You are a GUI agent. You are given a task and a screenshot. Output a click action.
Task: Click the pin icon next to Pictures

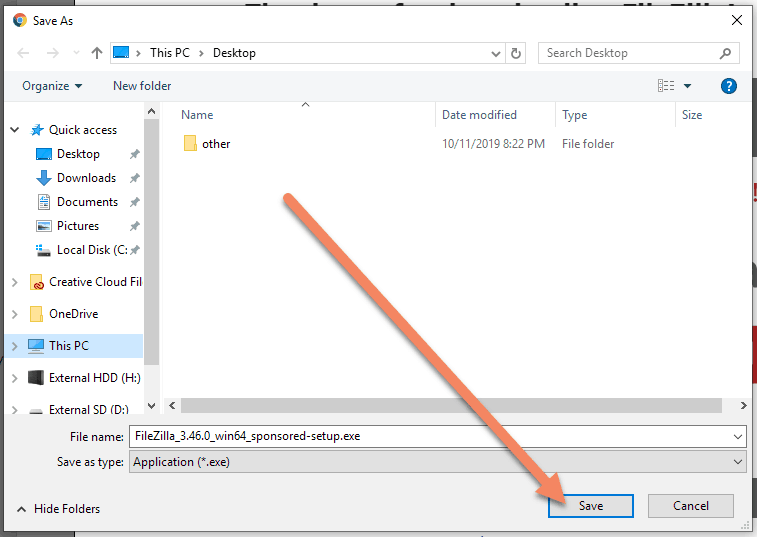135,226
